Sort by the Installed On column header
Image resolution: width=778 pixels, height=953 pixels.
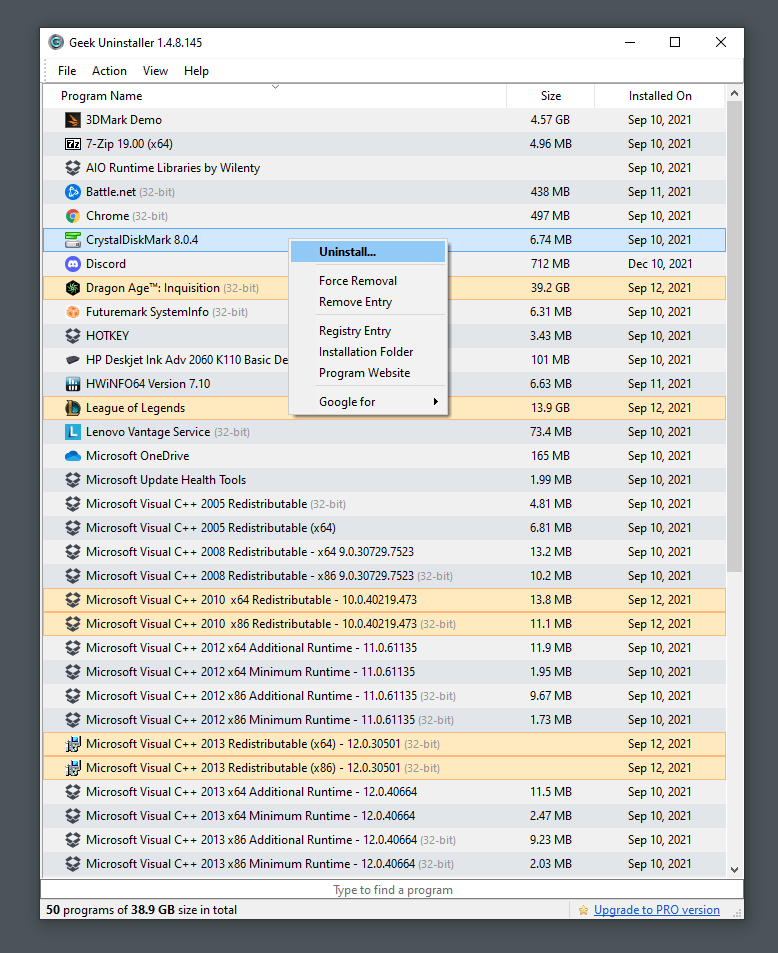click(x=660, y=96)
